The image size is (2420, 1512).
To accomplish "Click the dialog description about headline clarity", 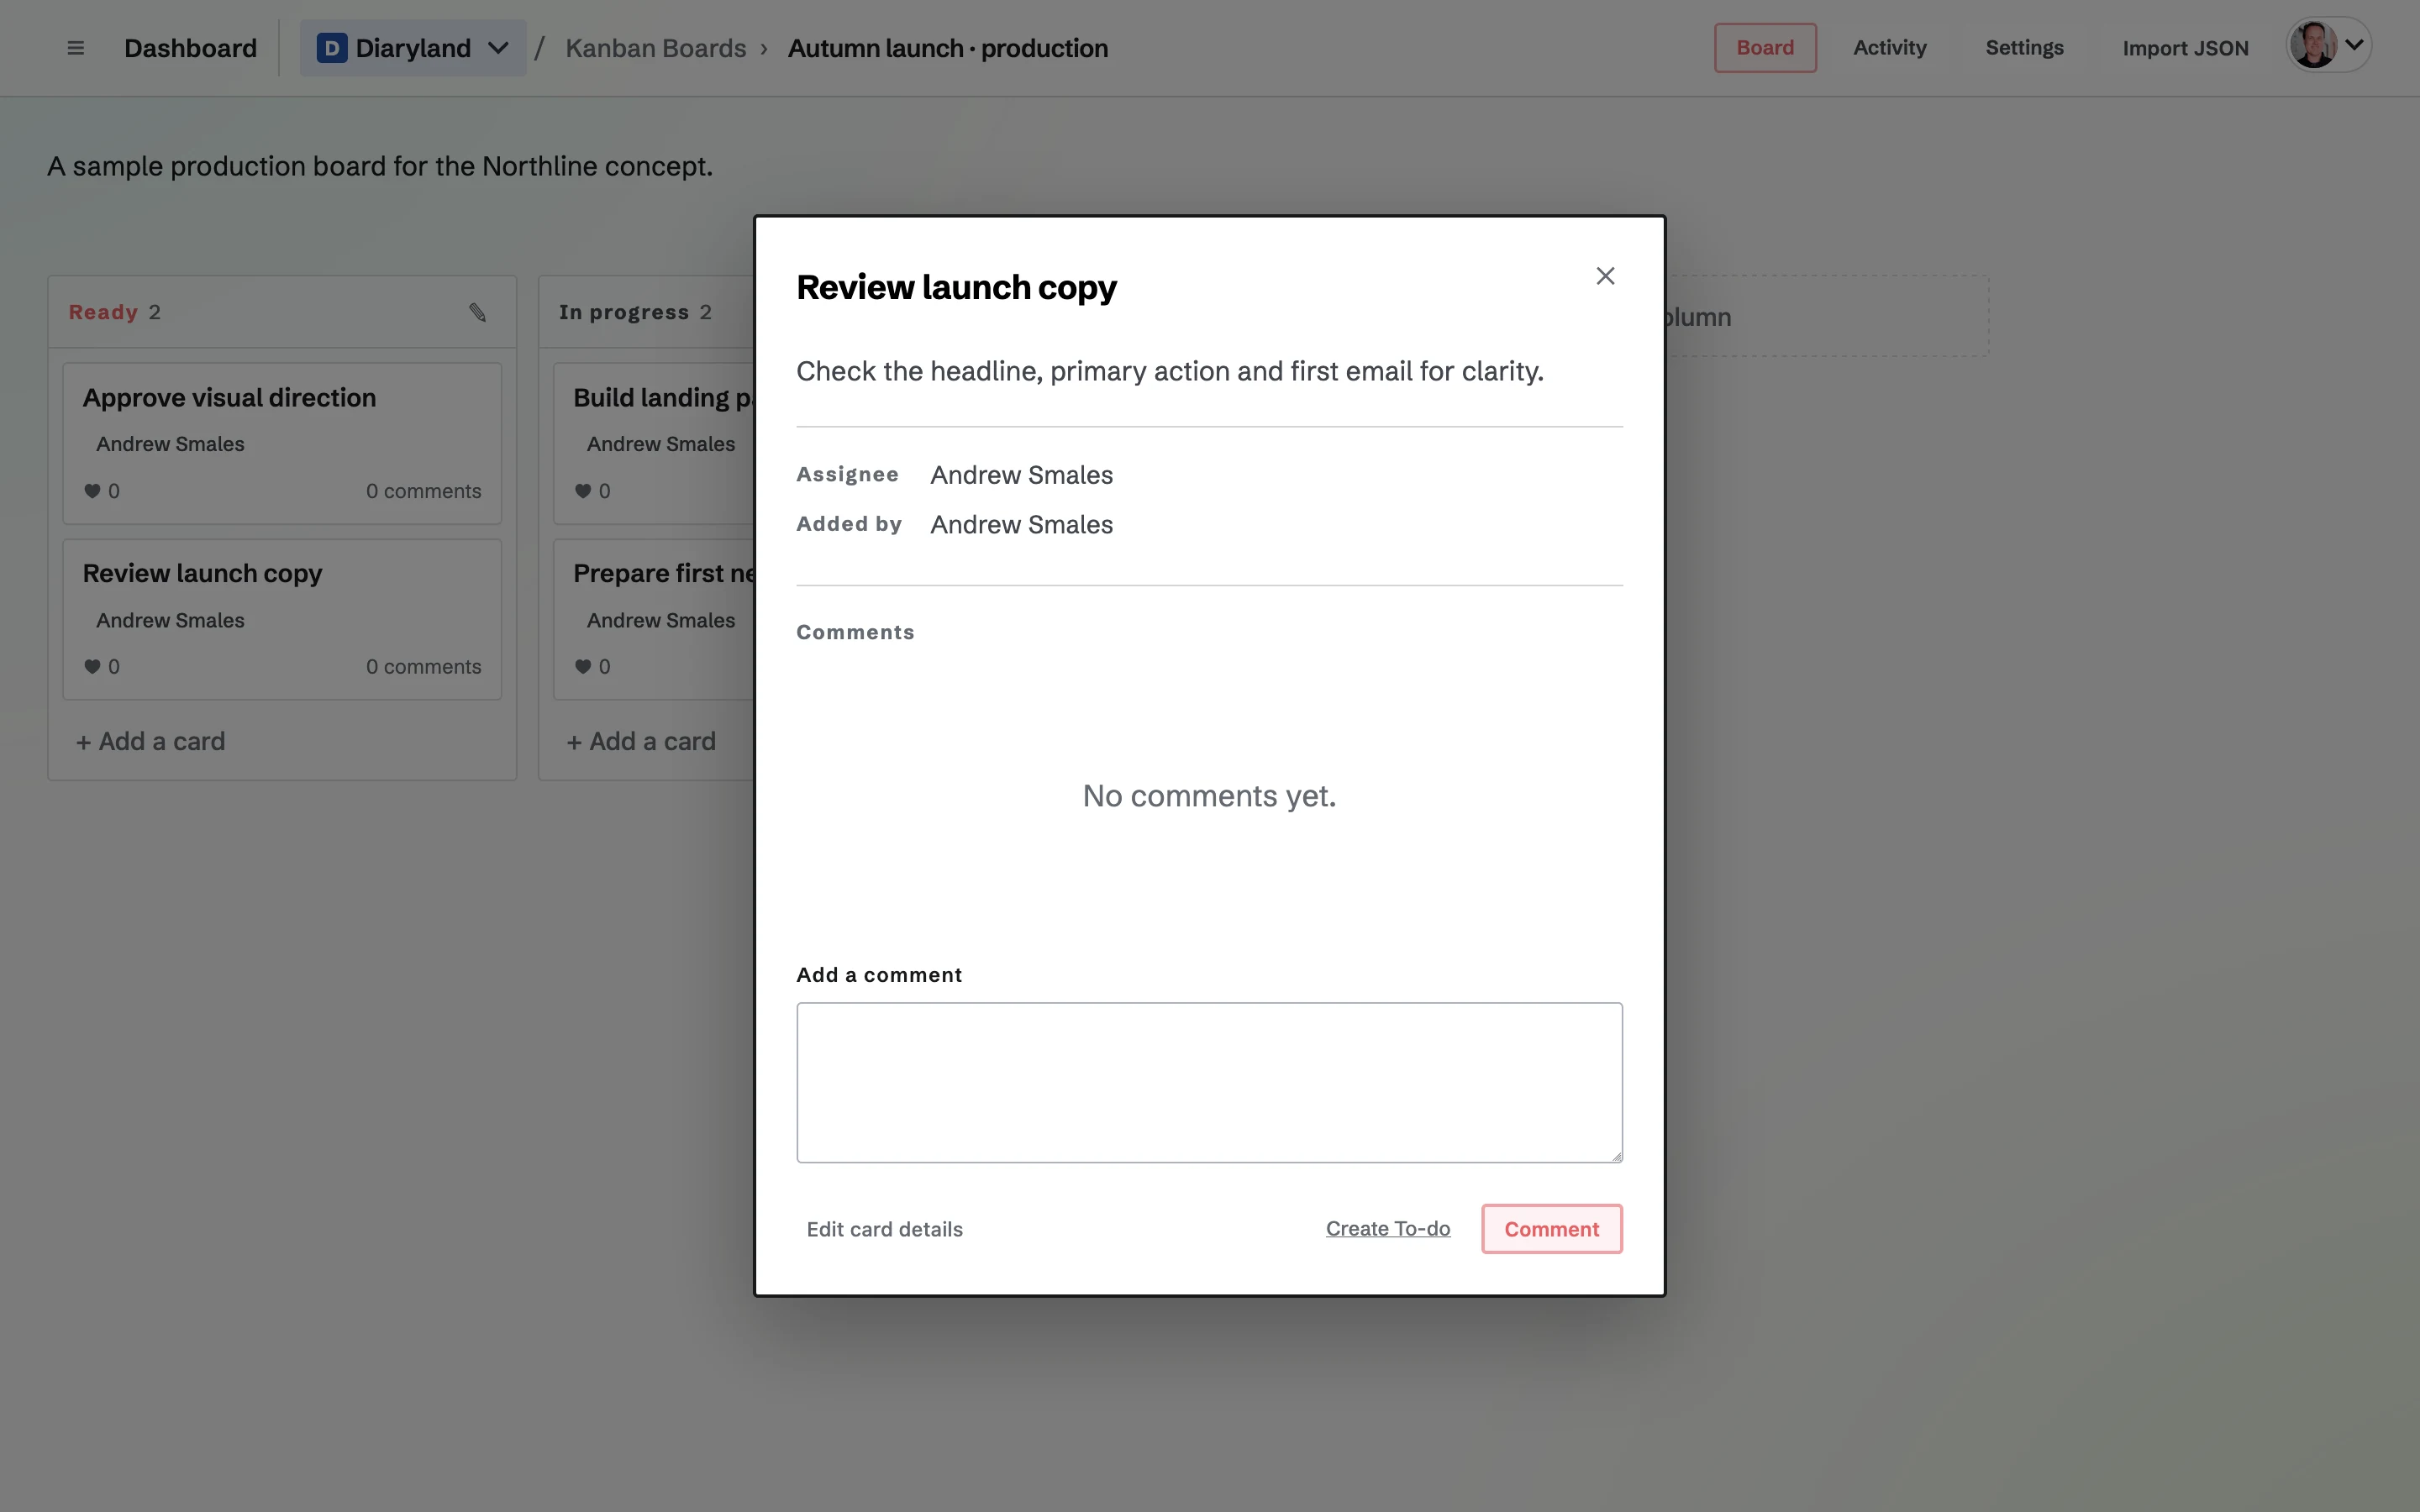I will [1169, 371].
